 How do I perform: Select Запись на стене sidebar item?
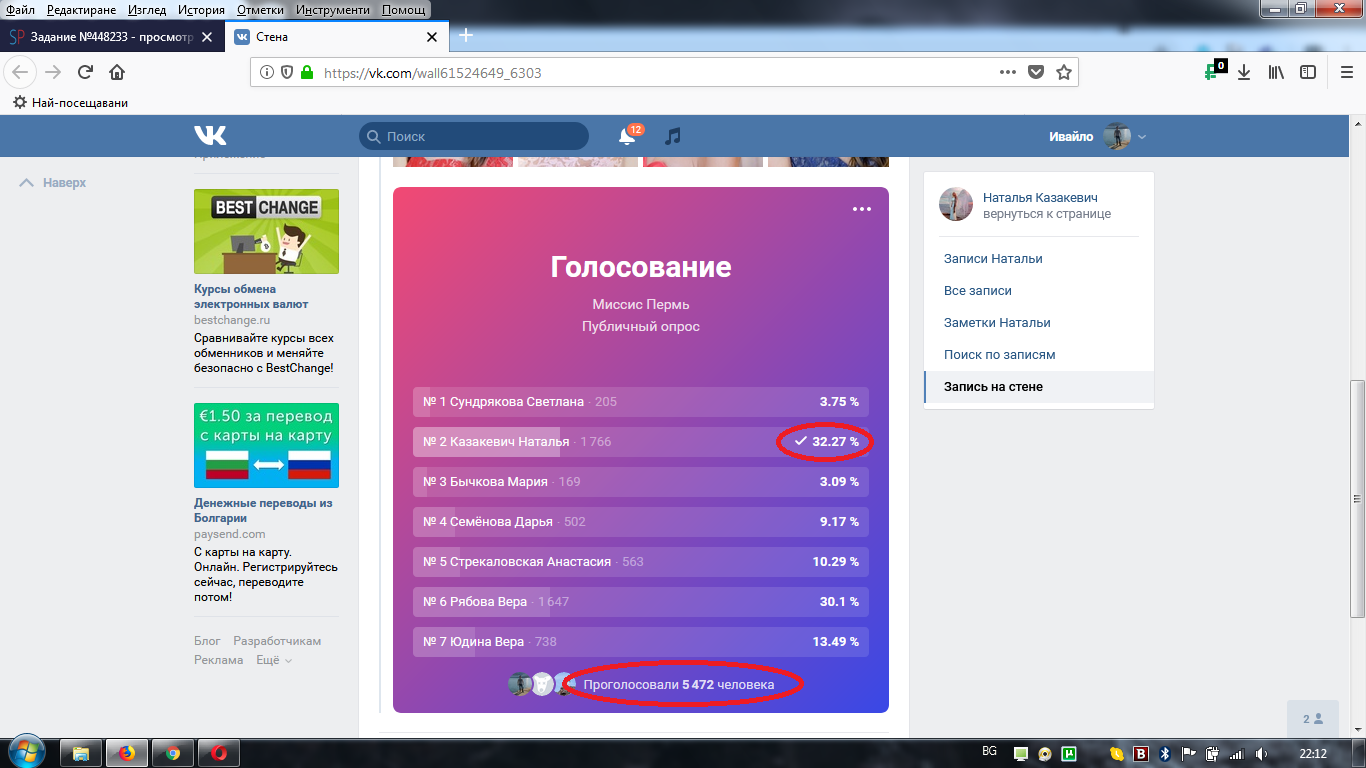coord(1039,387)
